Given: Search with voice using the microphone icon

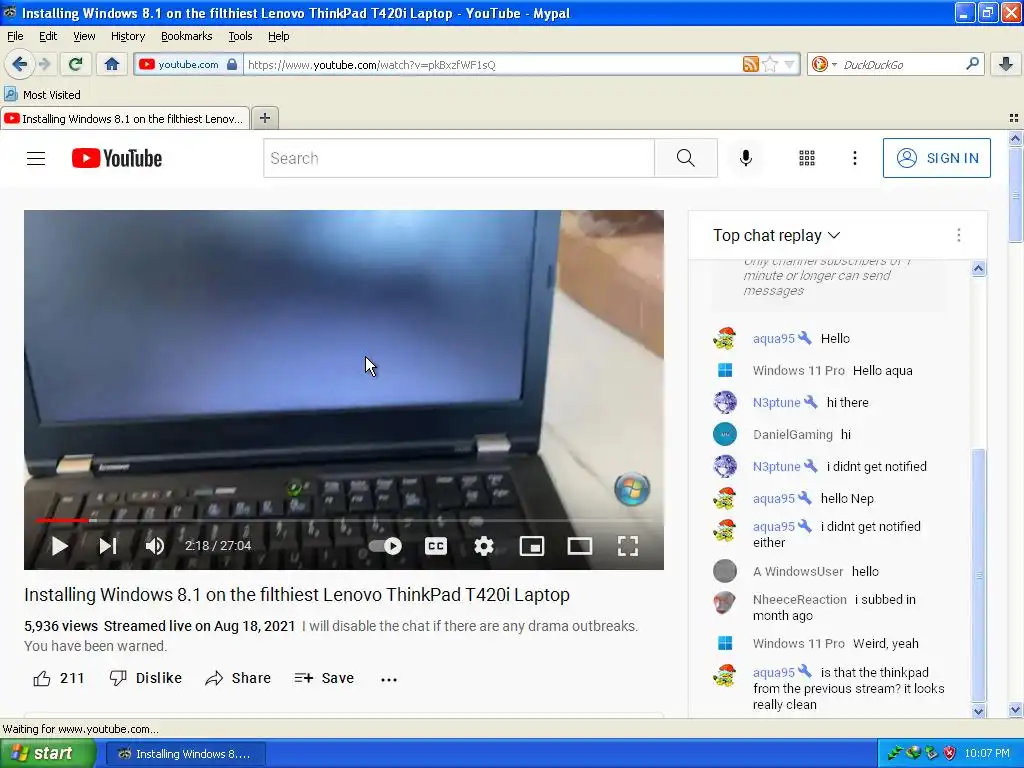Looking at the screenshot, I should 746,158.
